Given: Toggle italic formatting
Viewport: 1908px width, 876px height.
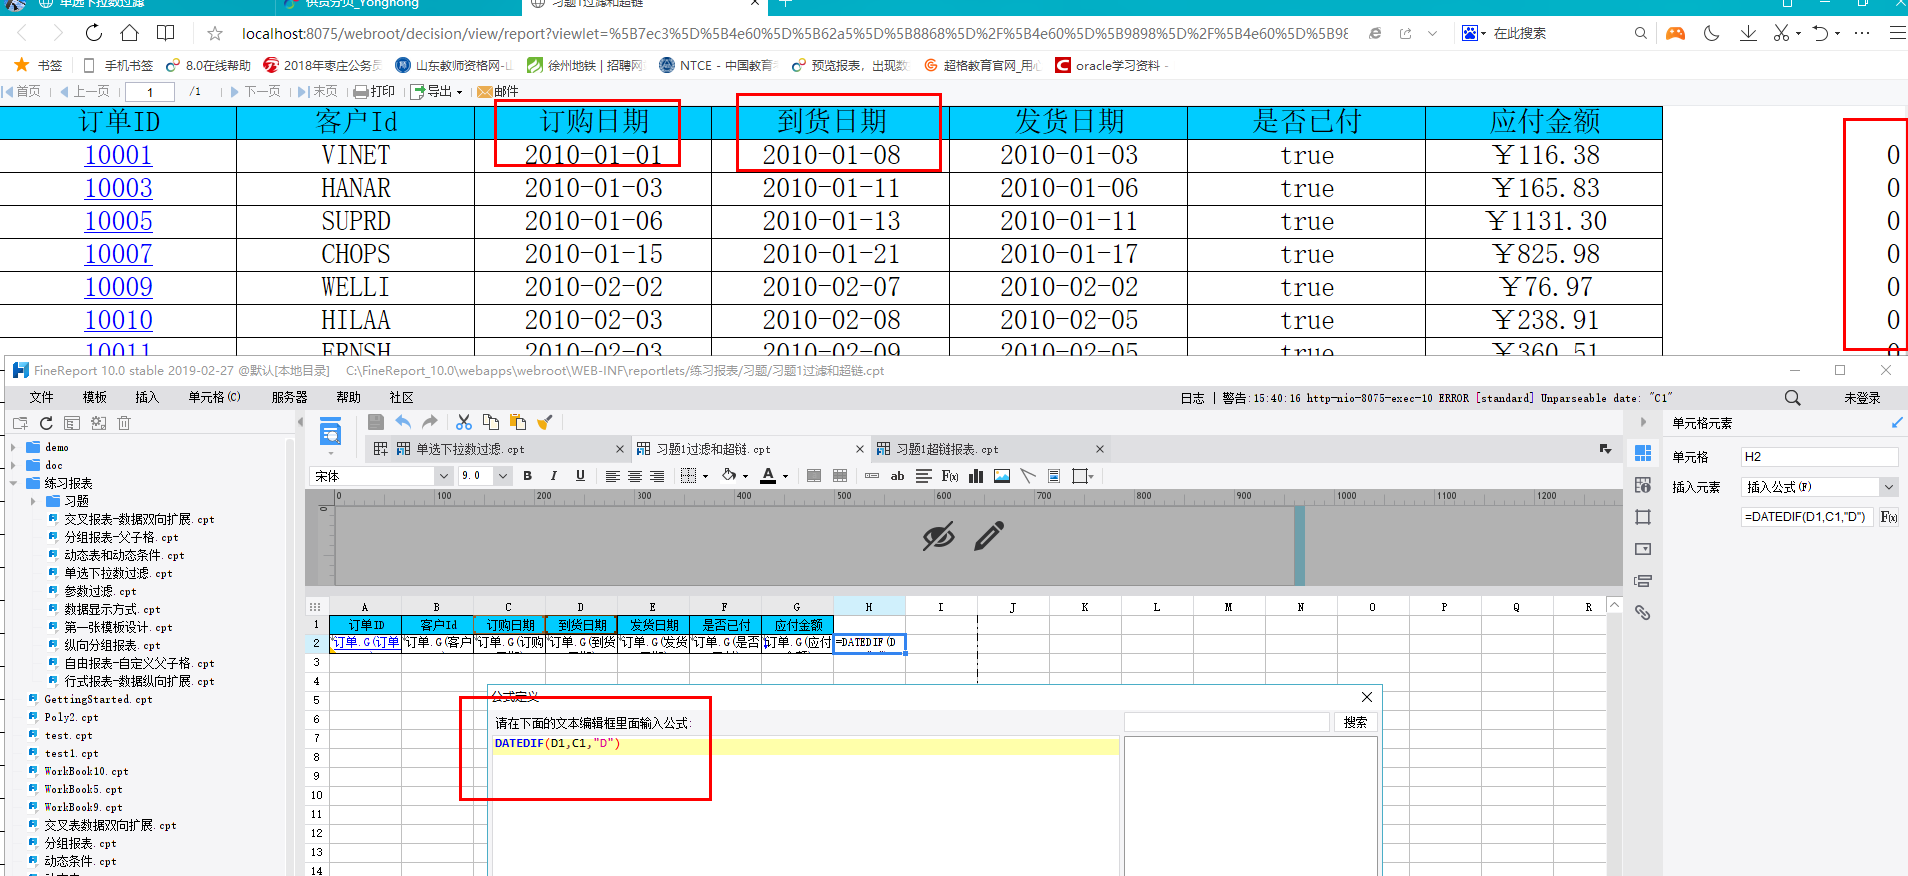Looking at the screenshot, I should point(554,476).
